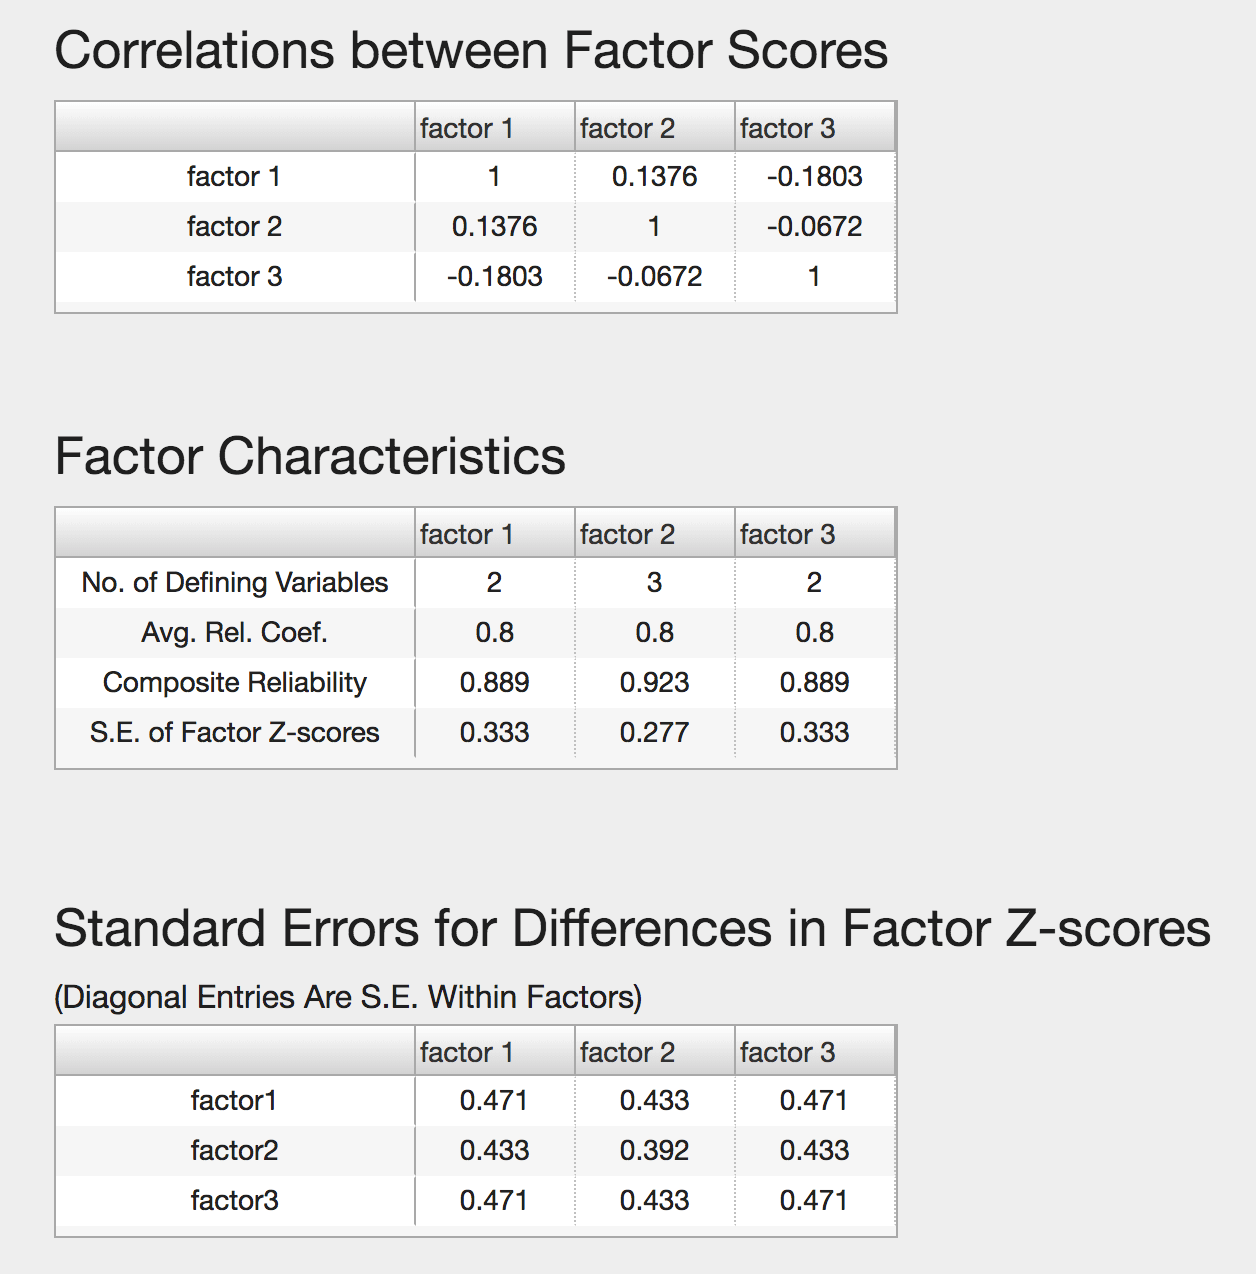This screenshot has width=1256, height=1274.
Task: Click the factor1 row label in Standard Errors
Action: click(x=234, y=1101)
